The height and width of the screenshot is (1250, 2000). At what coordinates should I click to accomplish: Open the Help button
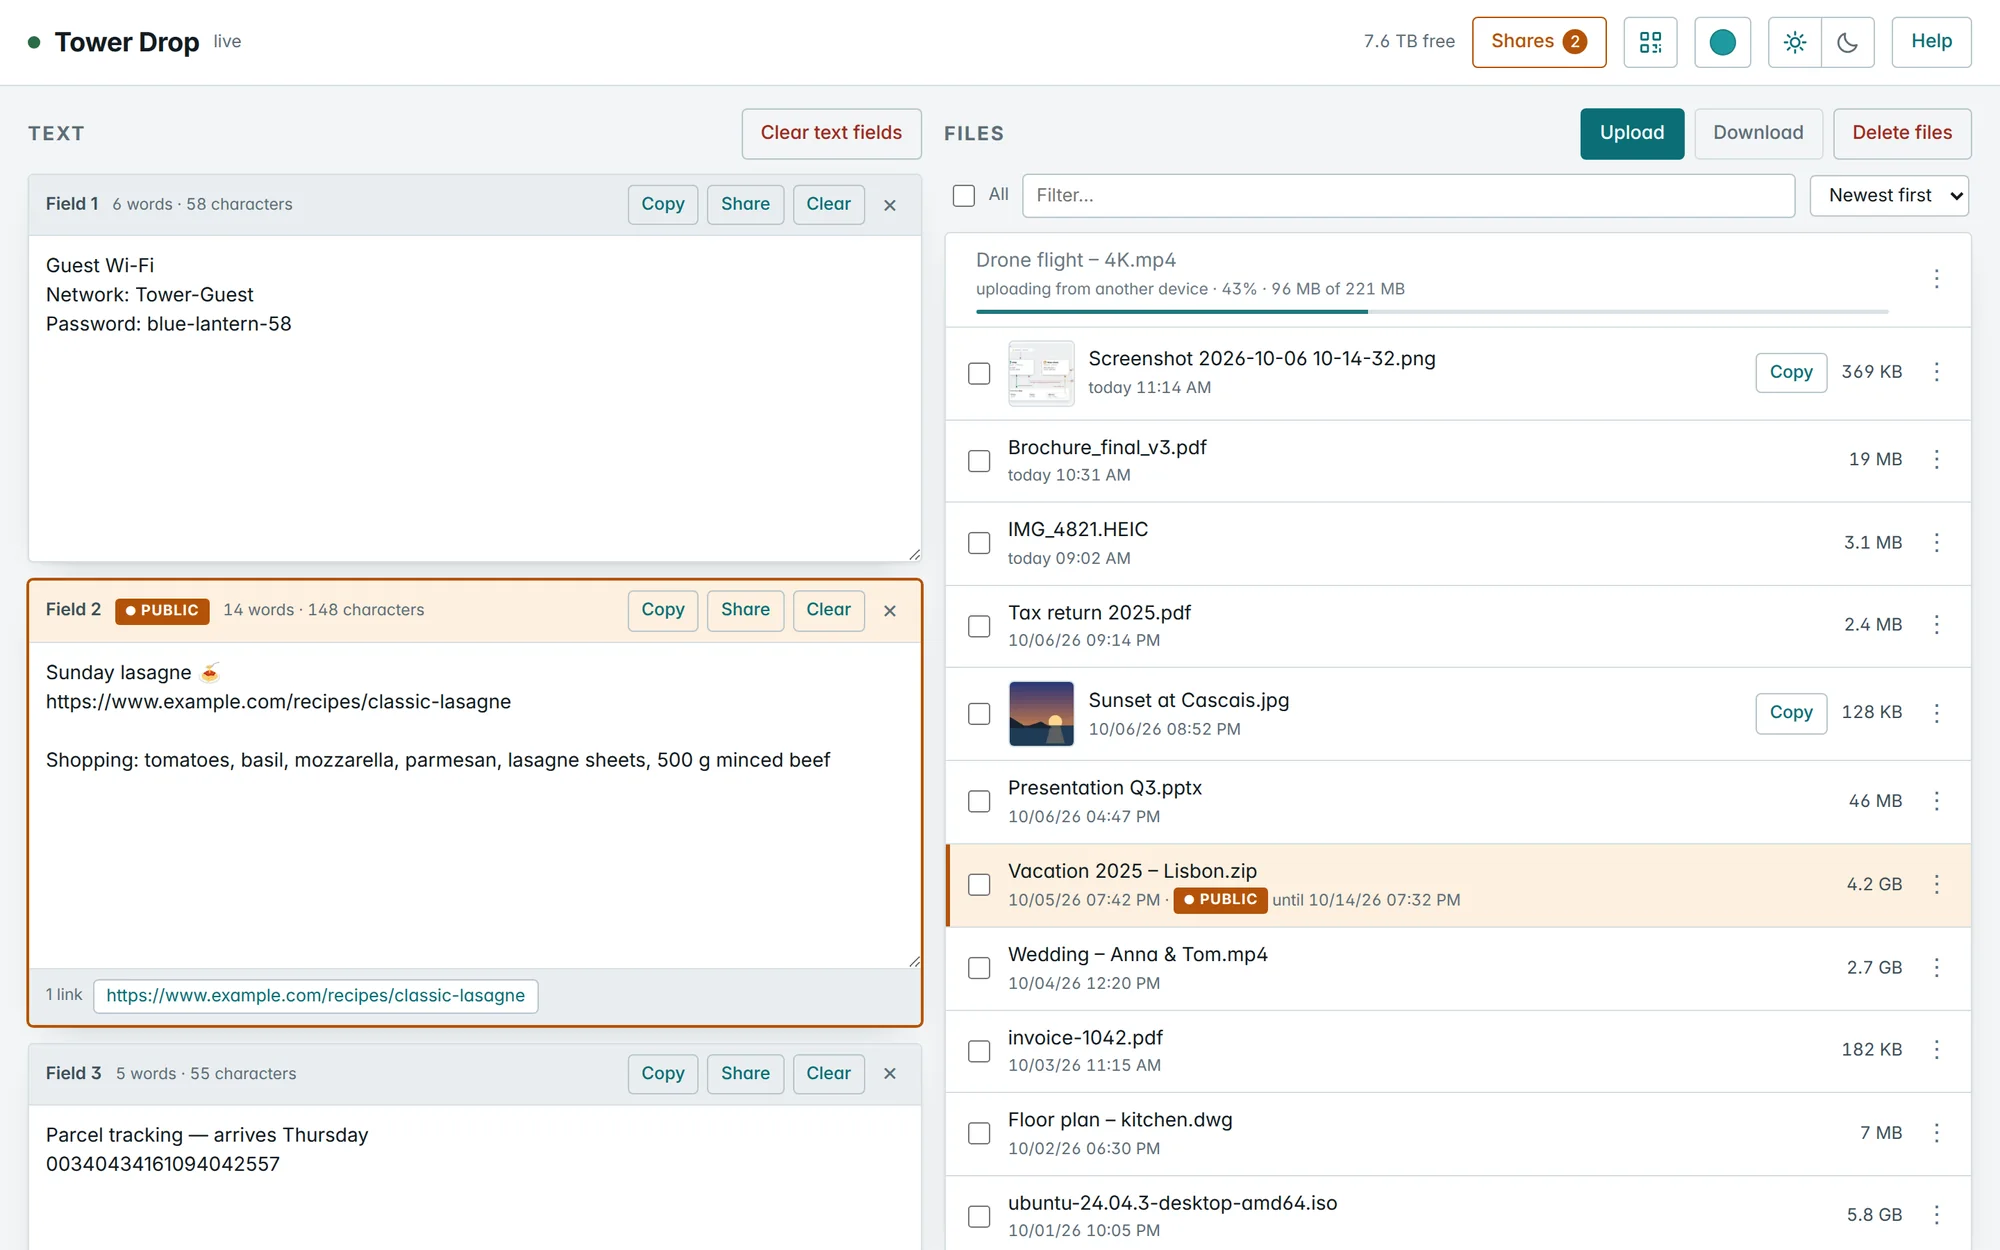click(x=1931, y=42)
